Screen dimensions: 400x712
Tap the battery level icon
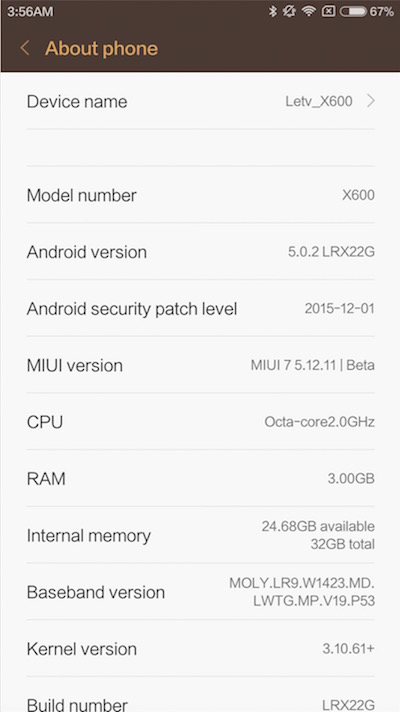(x=353, y=11)
